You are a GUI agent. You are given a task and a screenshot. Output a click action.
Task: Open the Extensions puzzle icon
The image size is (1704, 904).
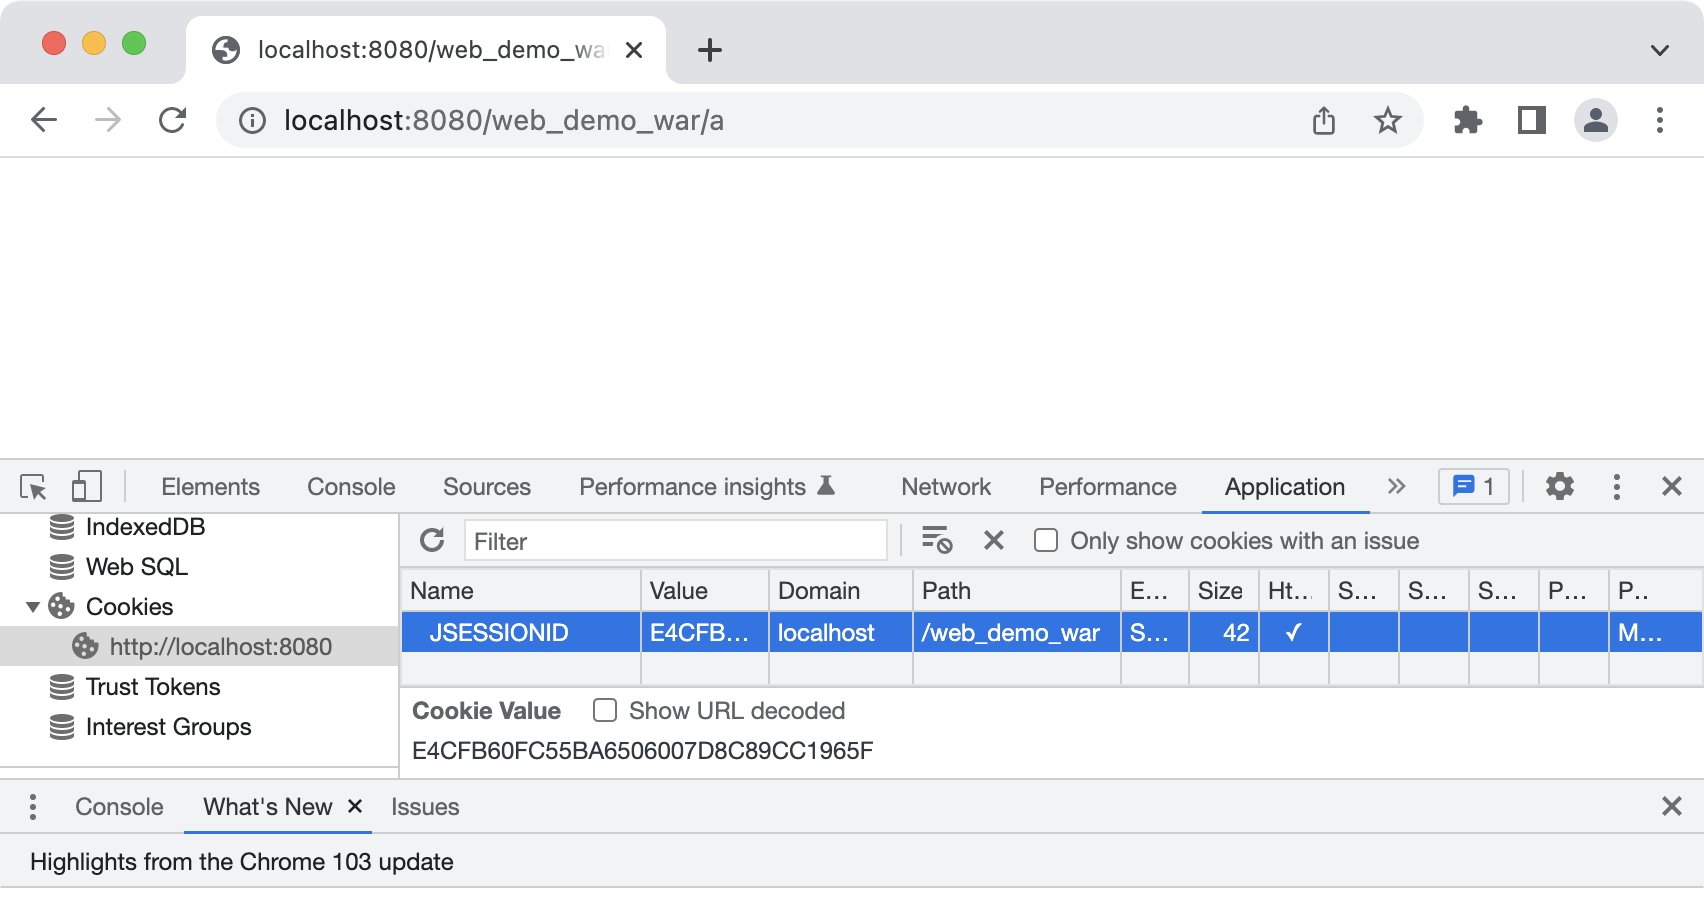click(1467, 121)
